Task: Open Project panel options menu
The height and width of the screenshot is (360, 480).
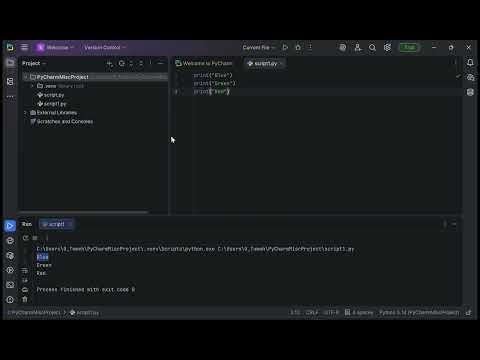Action: (x=150, y=63)
